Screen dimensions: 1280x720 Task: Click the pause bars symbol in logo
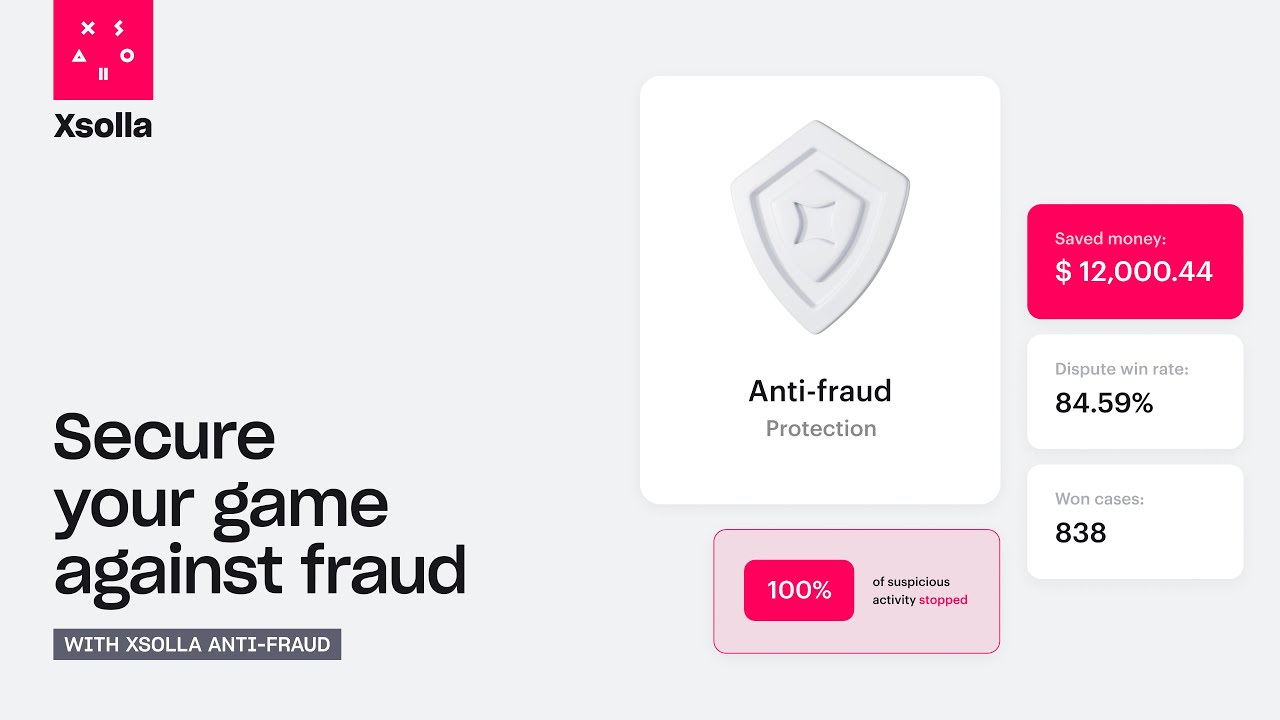point(103,74)
